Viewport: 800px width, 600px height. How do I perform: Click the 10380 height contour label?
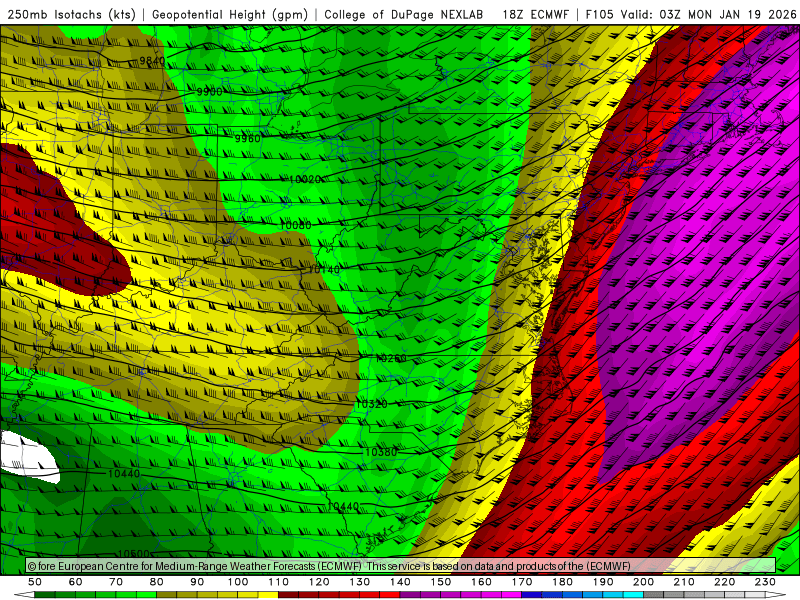click(381, 452)
